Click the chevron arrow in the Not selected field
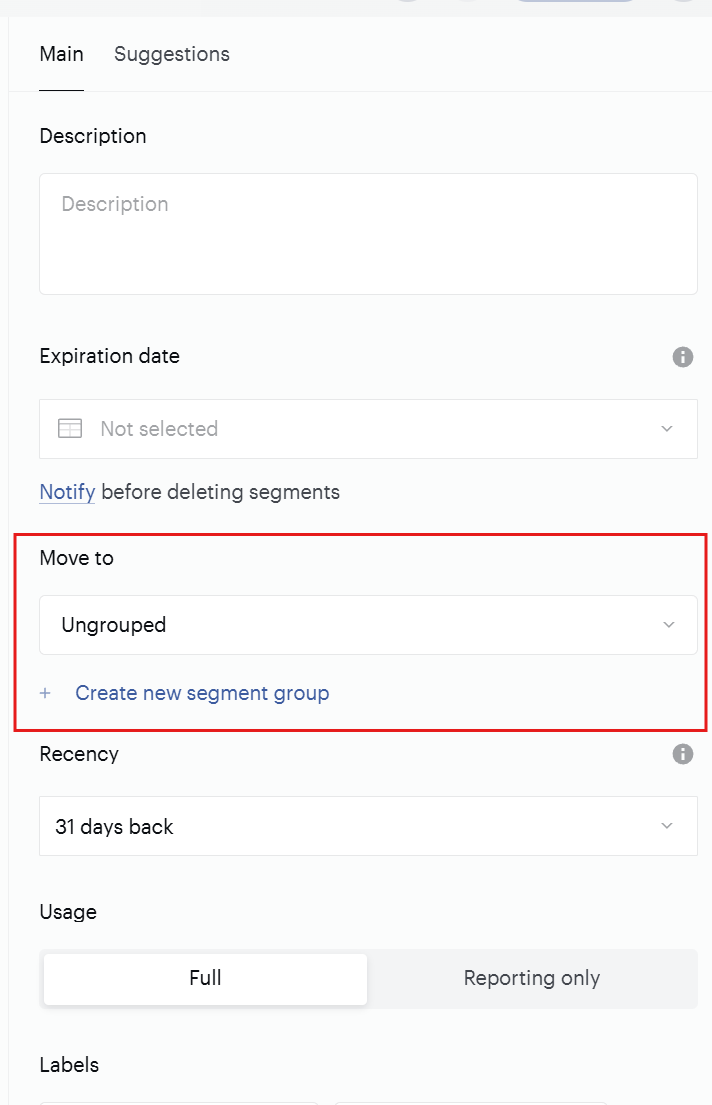This screenshot has height=1105, width=712. click(667, 428)
